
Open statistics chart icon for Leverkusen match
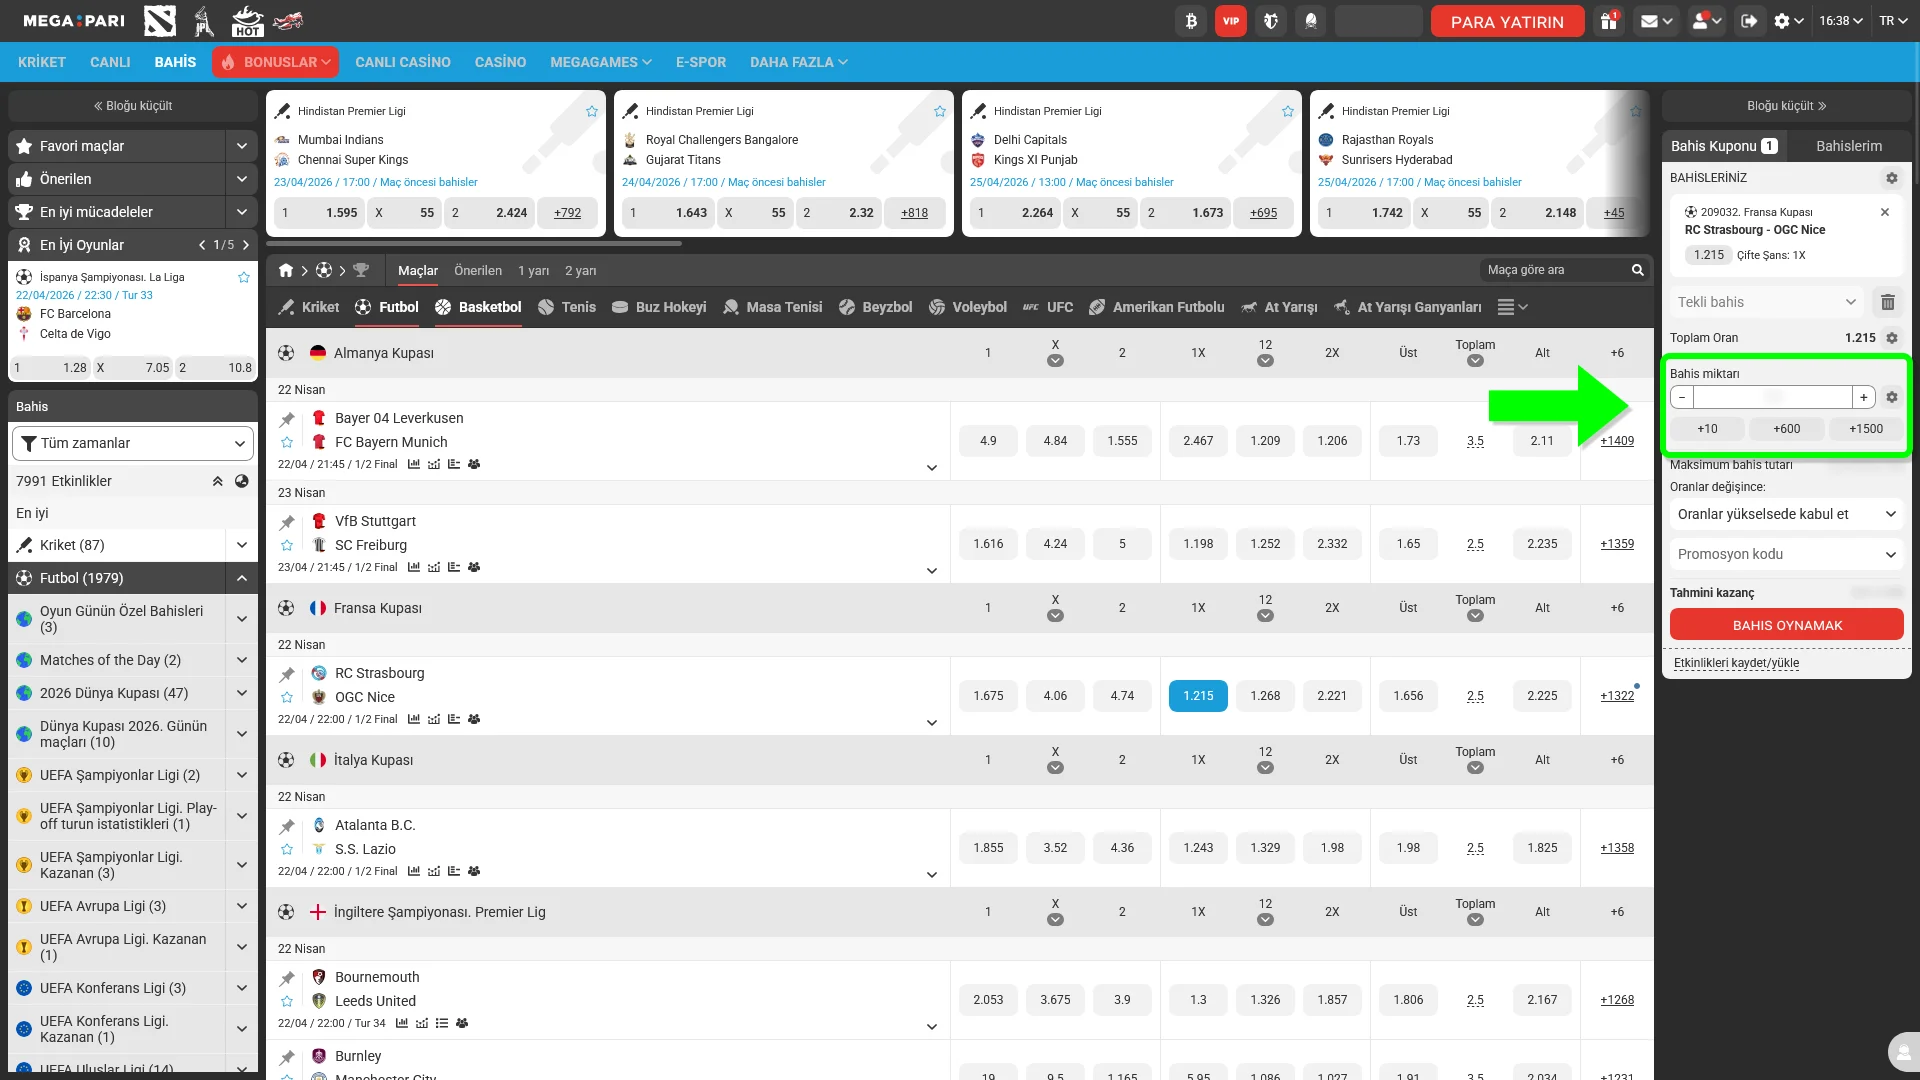[x=414, y=464]
